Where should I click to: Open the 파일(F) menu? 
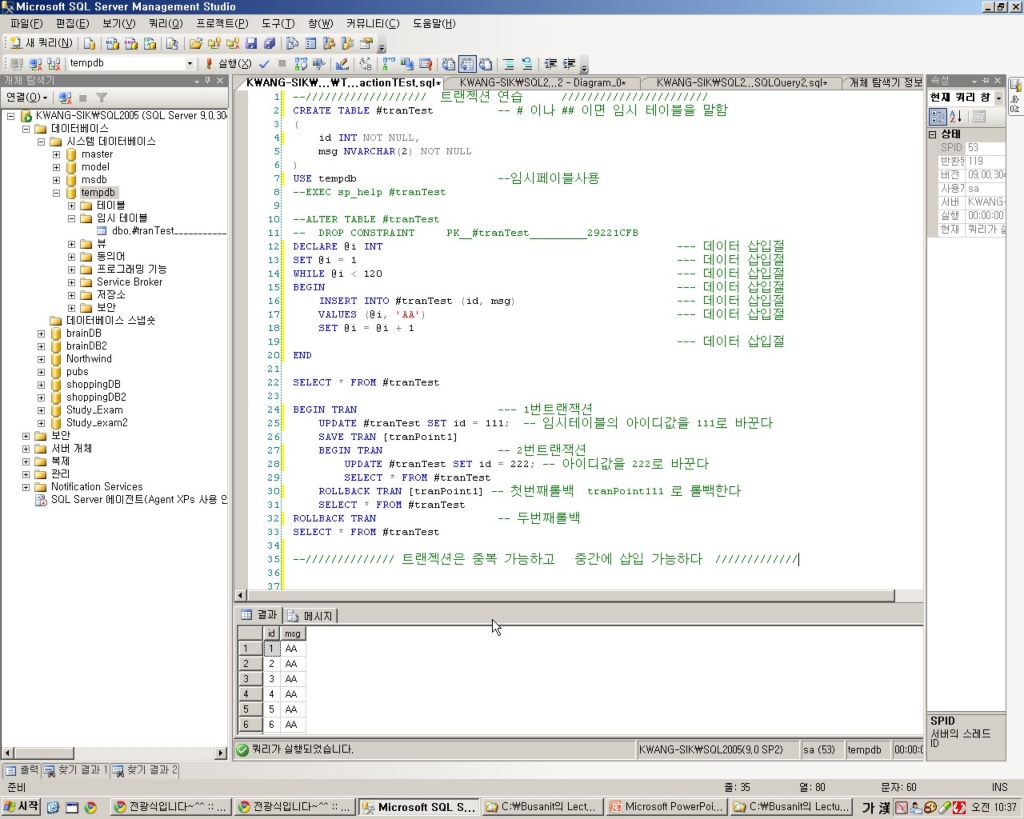coord(26,24)
